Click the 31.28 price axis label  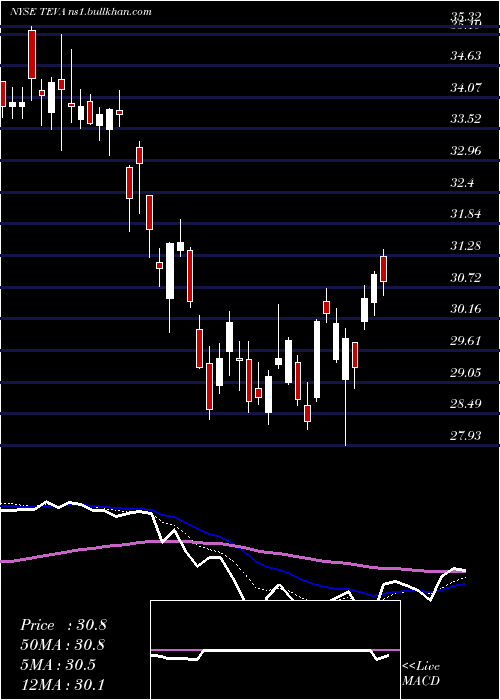click(x=466, y=246)
